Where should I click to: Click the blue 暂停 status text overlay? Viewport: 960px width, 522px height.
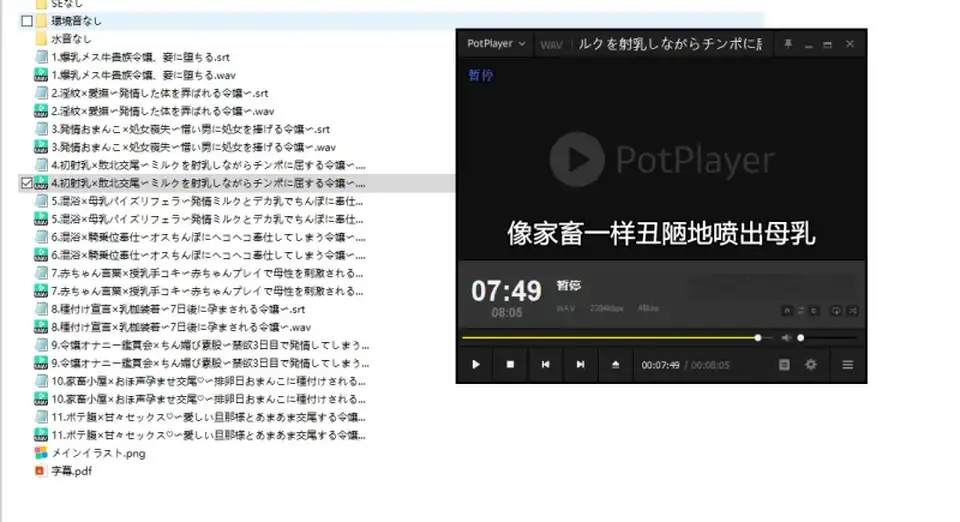tap(481, 75)
